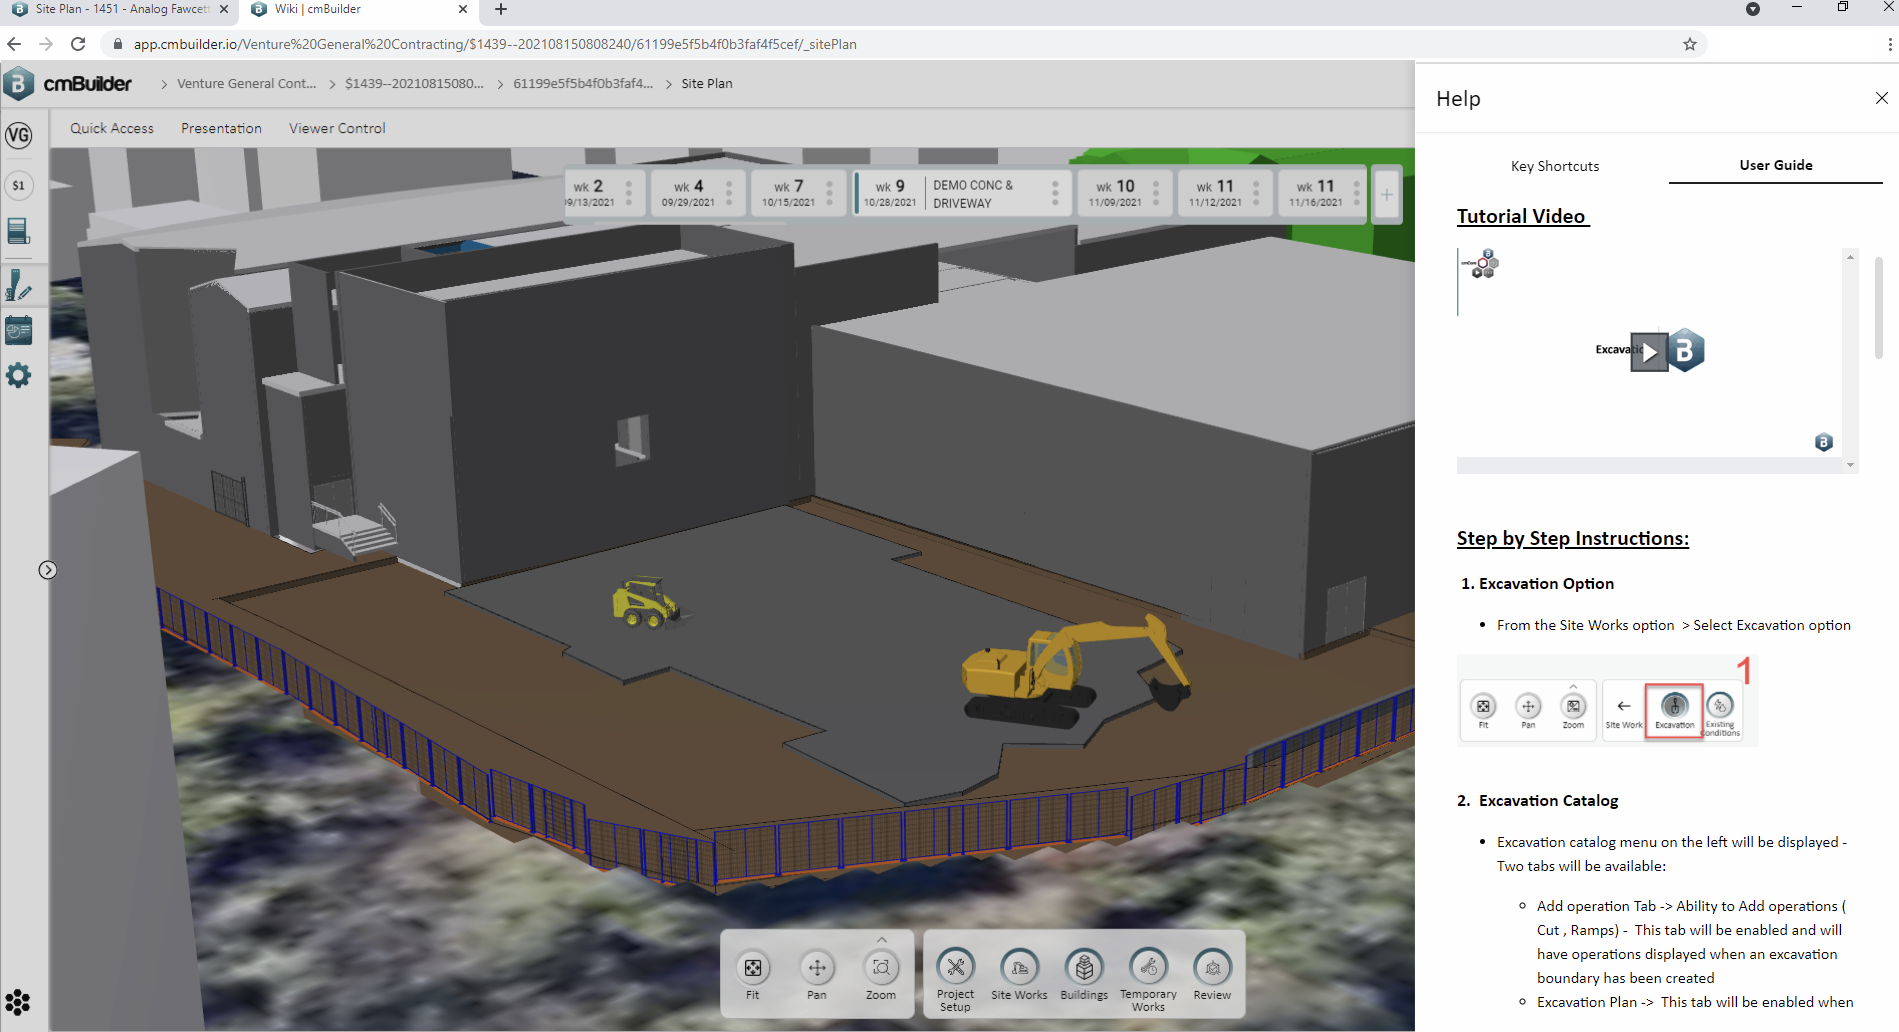
Task: Open the schedule calendar sidebar icon
Action: coord(19,330)
